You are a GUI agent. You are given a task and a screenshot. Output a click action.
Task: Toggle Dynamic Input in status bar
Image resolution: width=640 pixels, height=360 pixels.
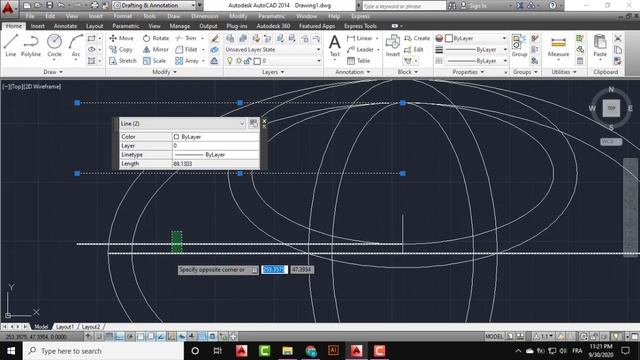(x=182, y=336)
